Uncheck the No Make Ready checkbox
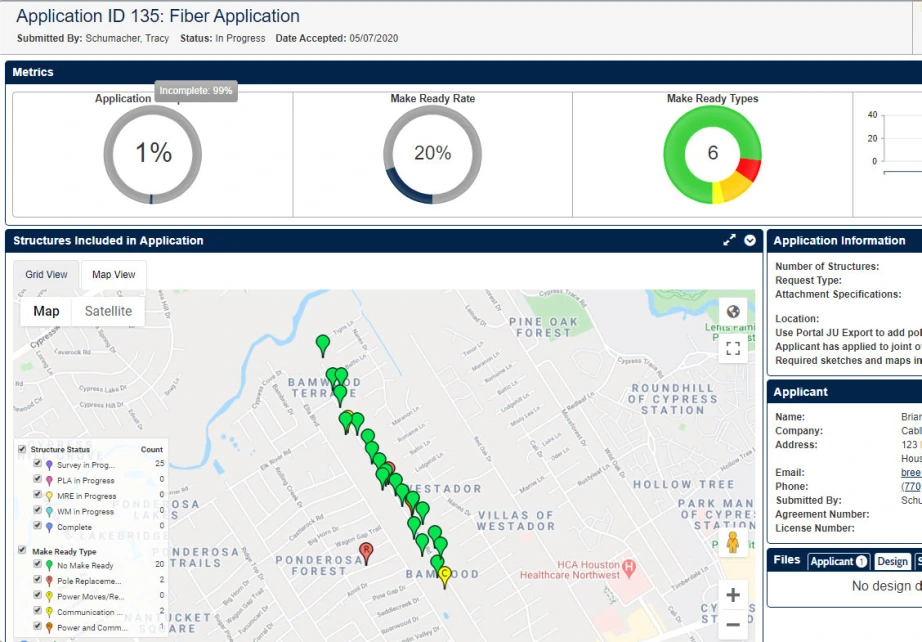The width and height of the screenshot is (922, 642). (x=38, y=564)
